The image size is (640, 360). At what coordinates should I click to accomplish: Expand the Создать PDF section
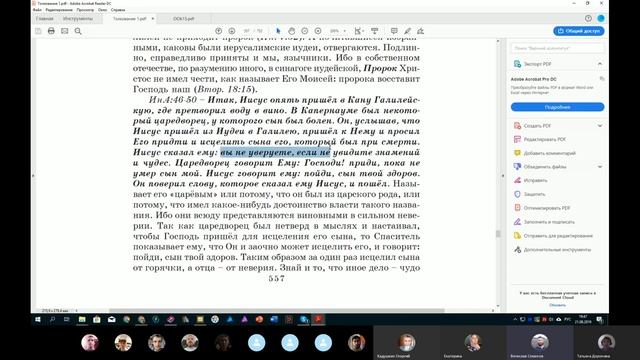click(600, 126)
